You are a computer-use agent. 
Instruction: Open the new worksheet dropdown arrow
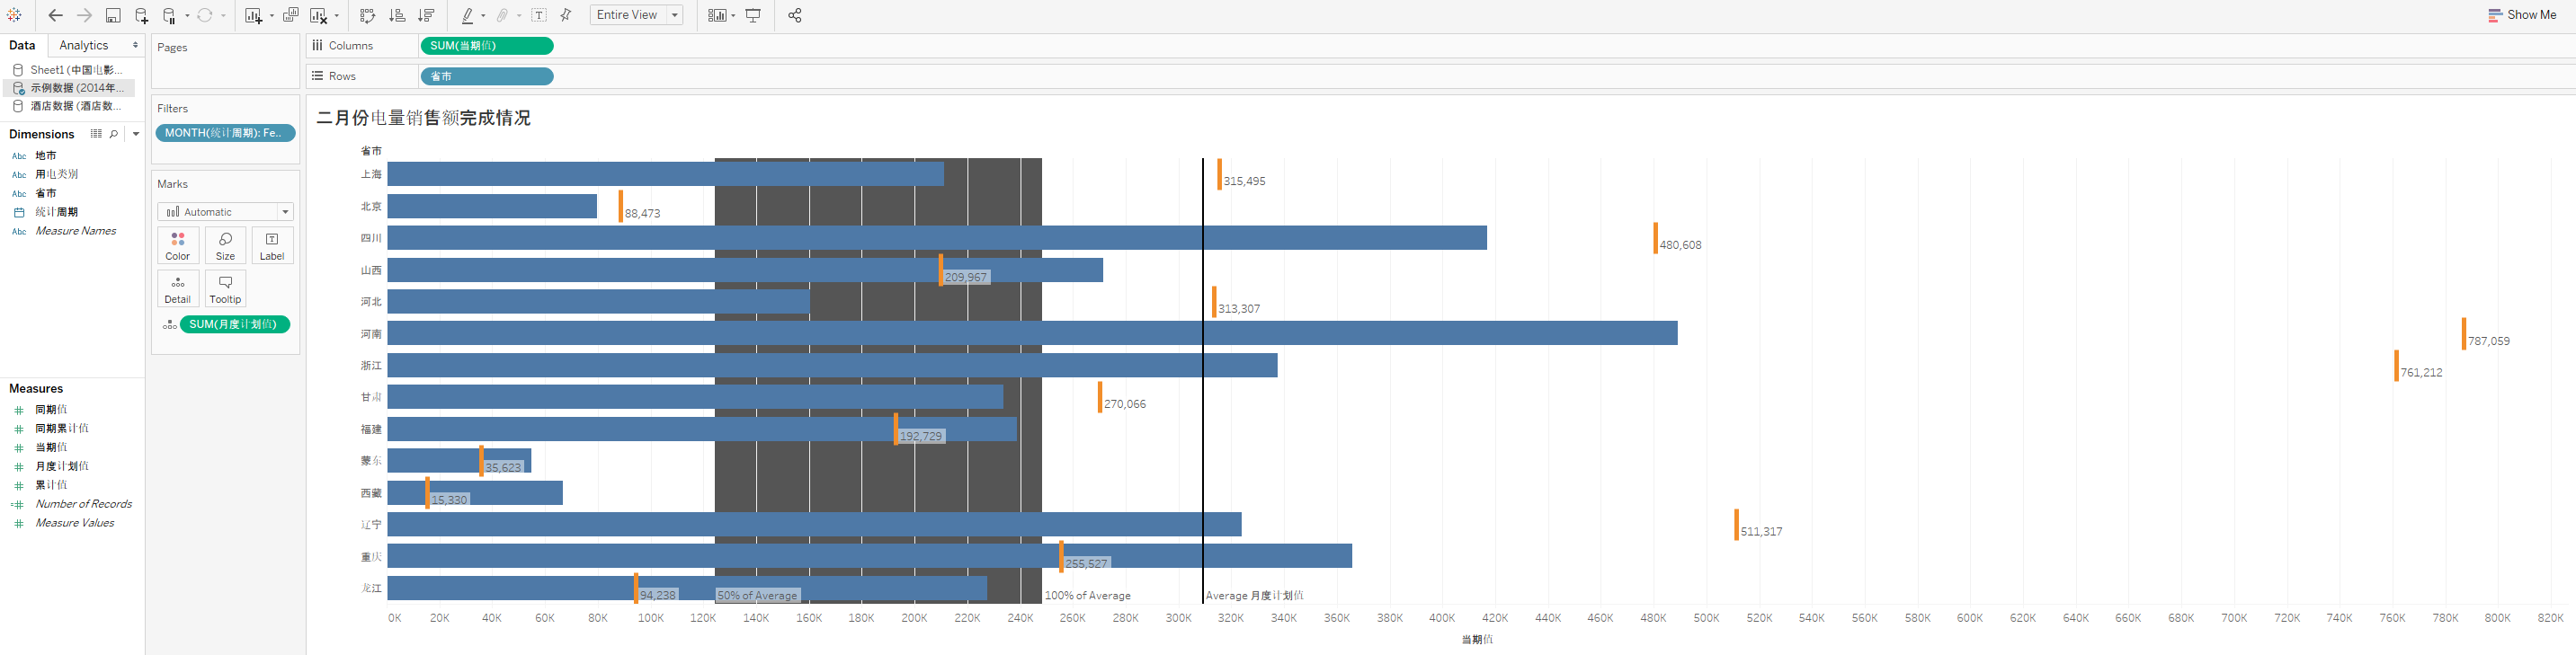(x=271, y=15)
